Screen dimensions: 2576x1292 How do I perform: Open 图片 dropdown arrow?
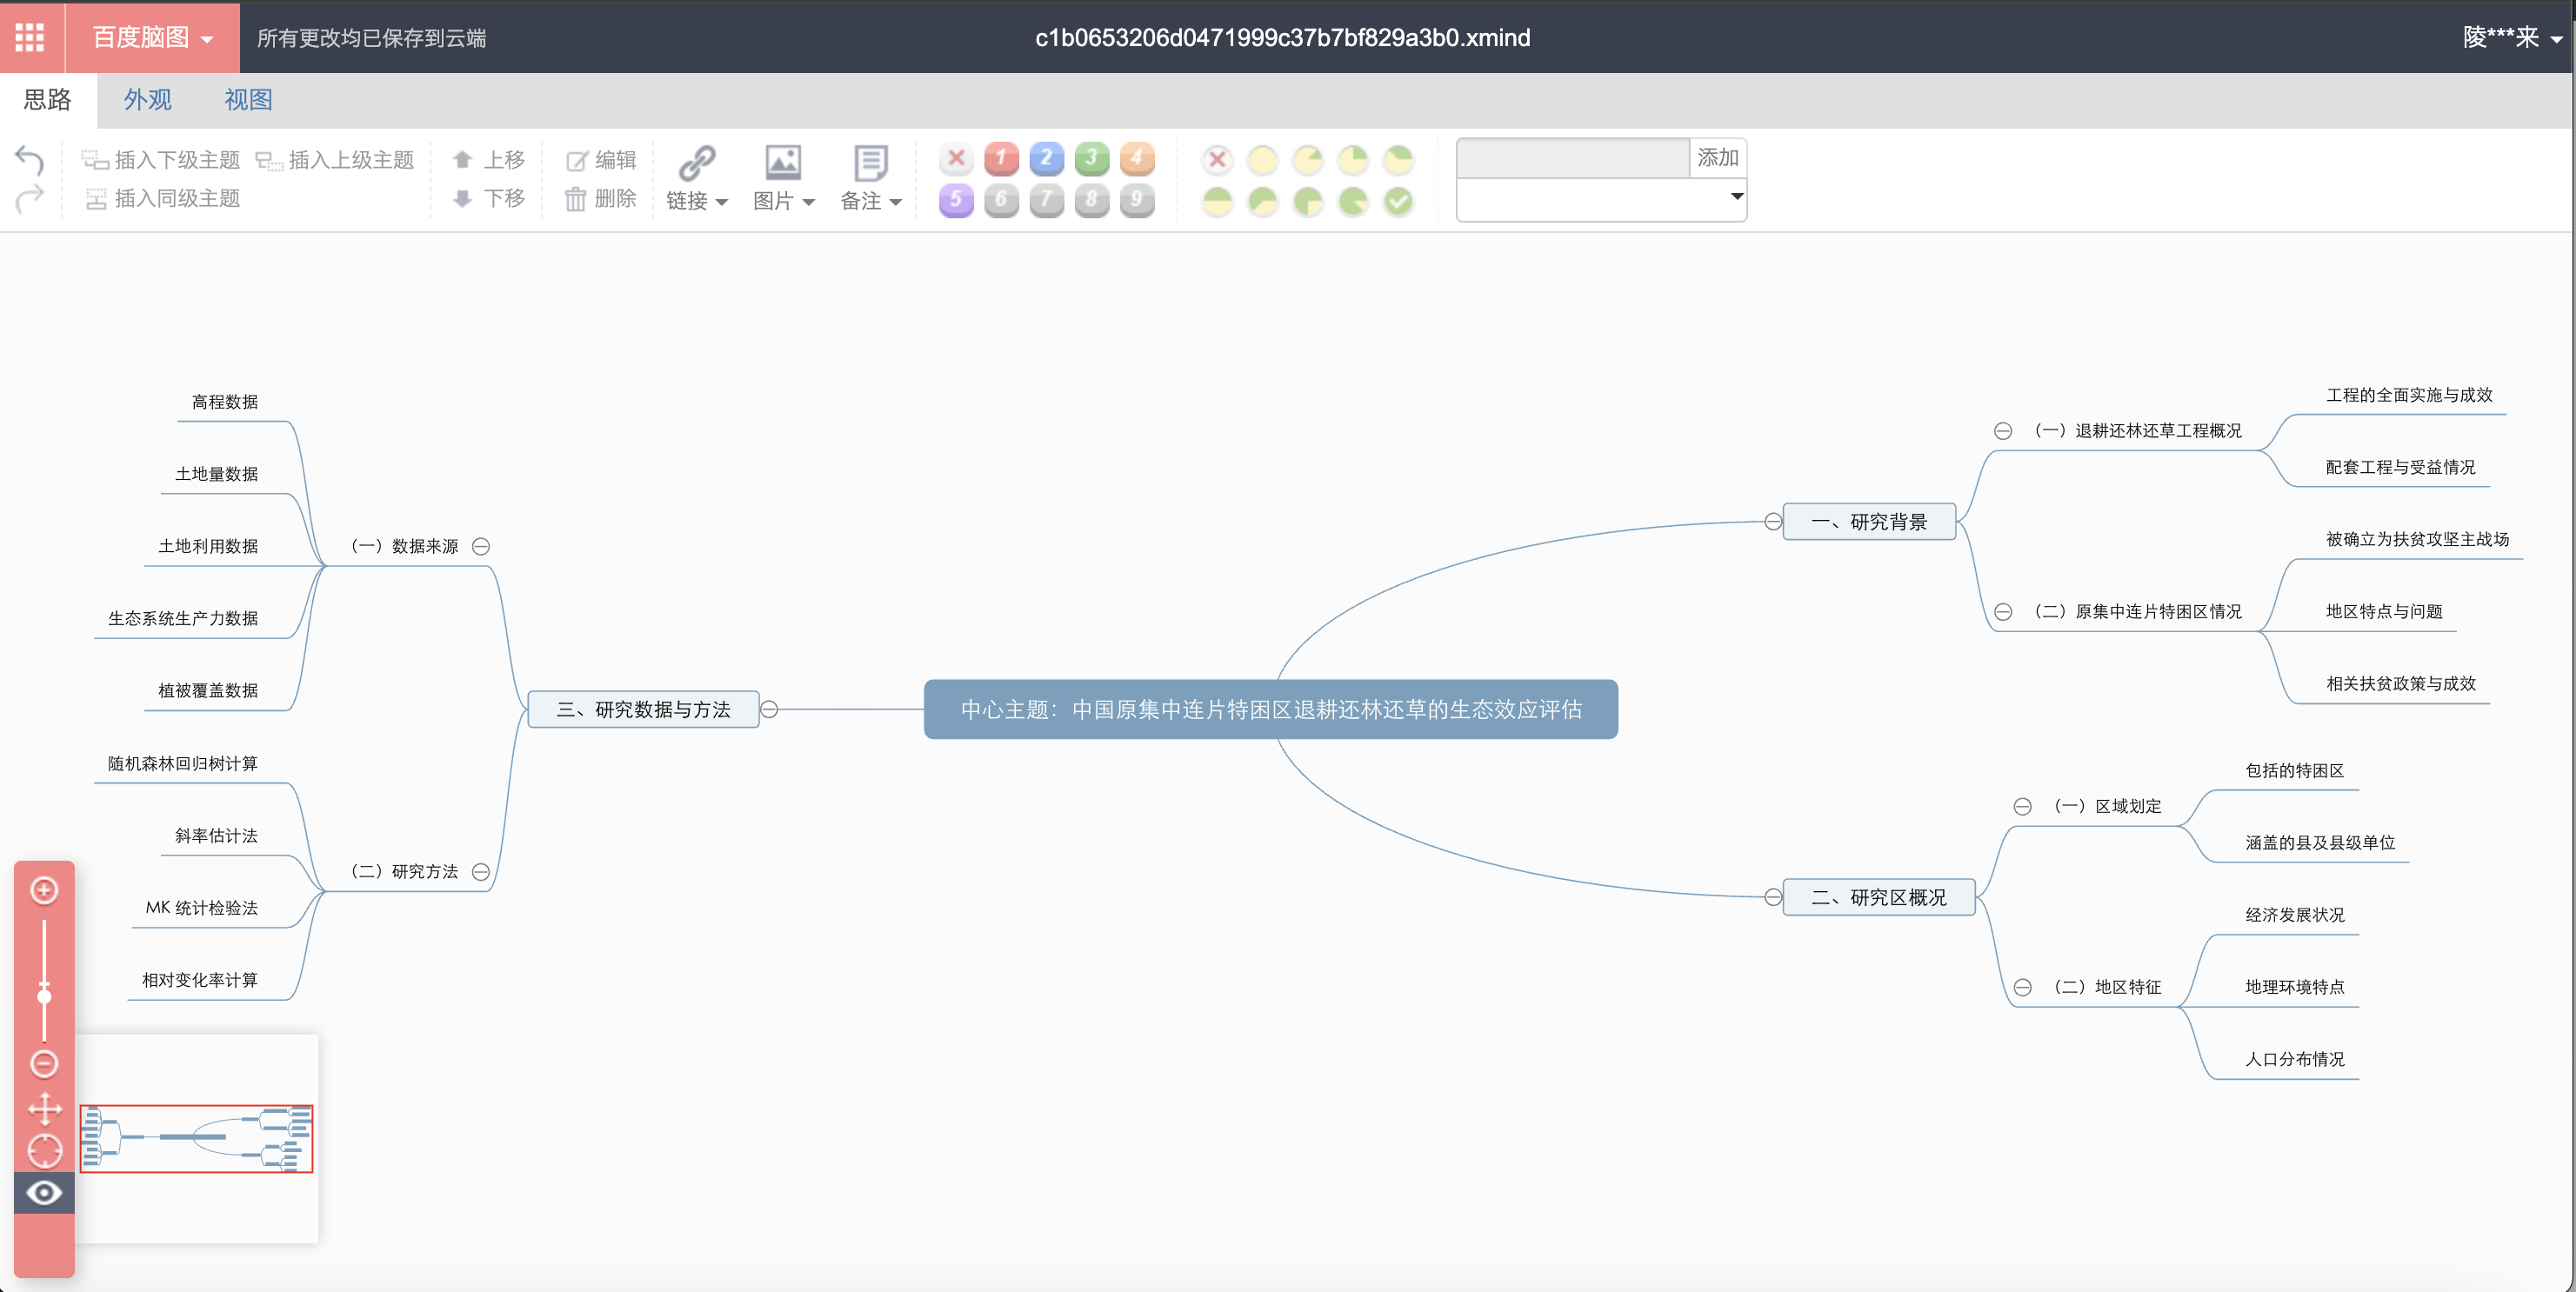click(808, 202)
